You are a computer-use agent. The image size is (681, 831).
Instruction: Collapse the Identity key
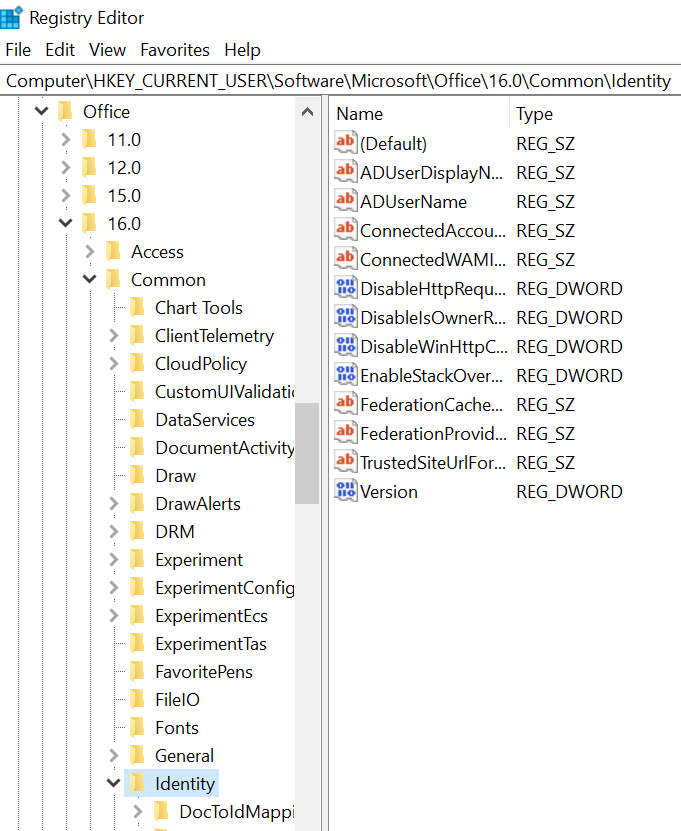point(113,782)
